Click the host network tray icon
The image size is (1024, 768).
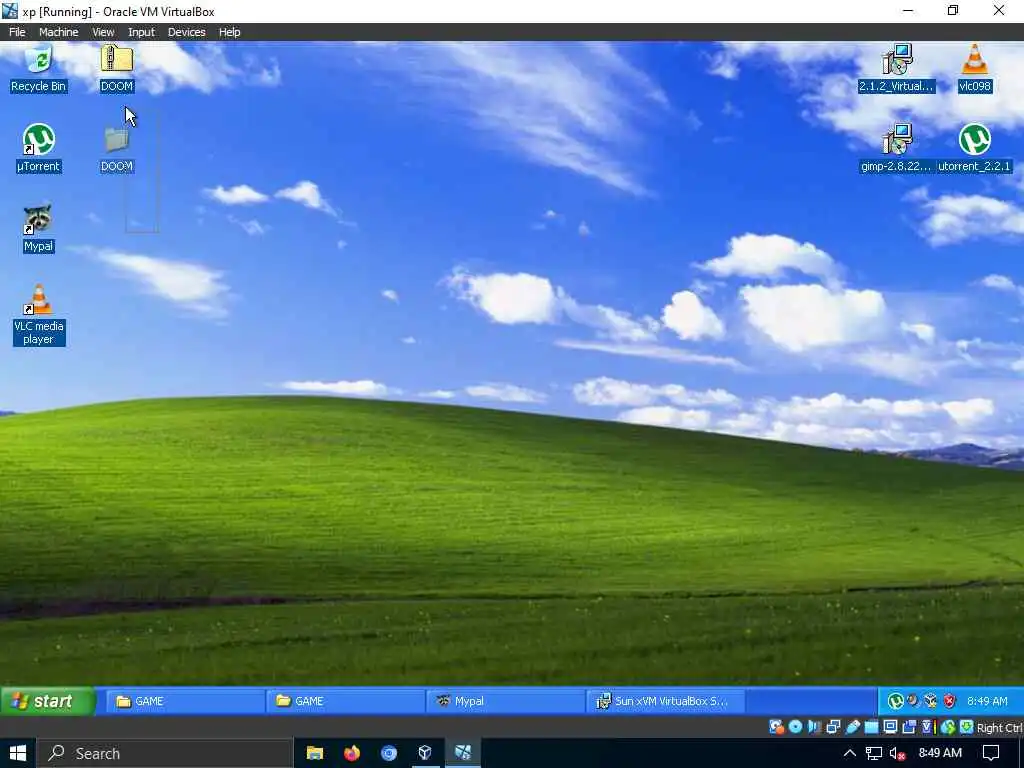coord(874,753)
